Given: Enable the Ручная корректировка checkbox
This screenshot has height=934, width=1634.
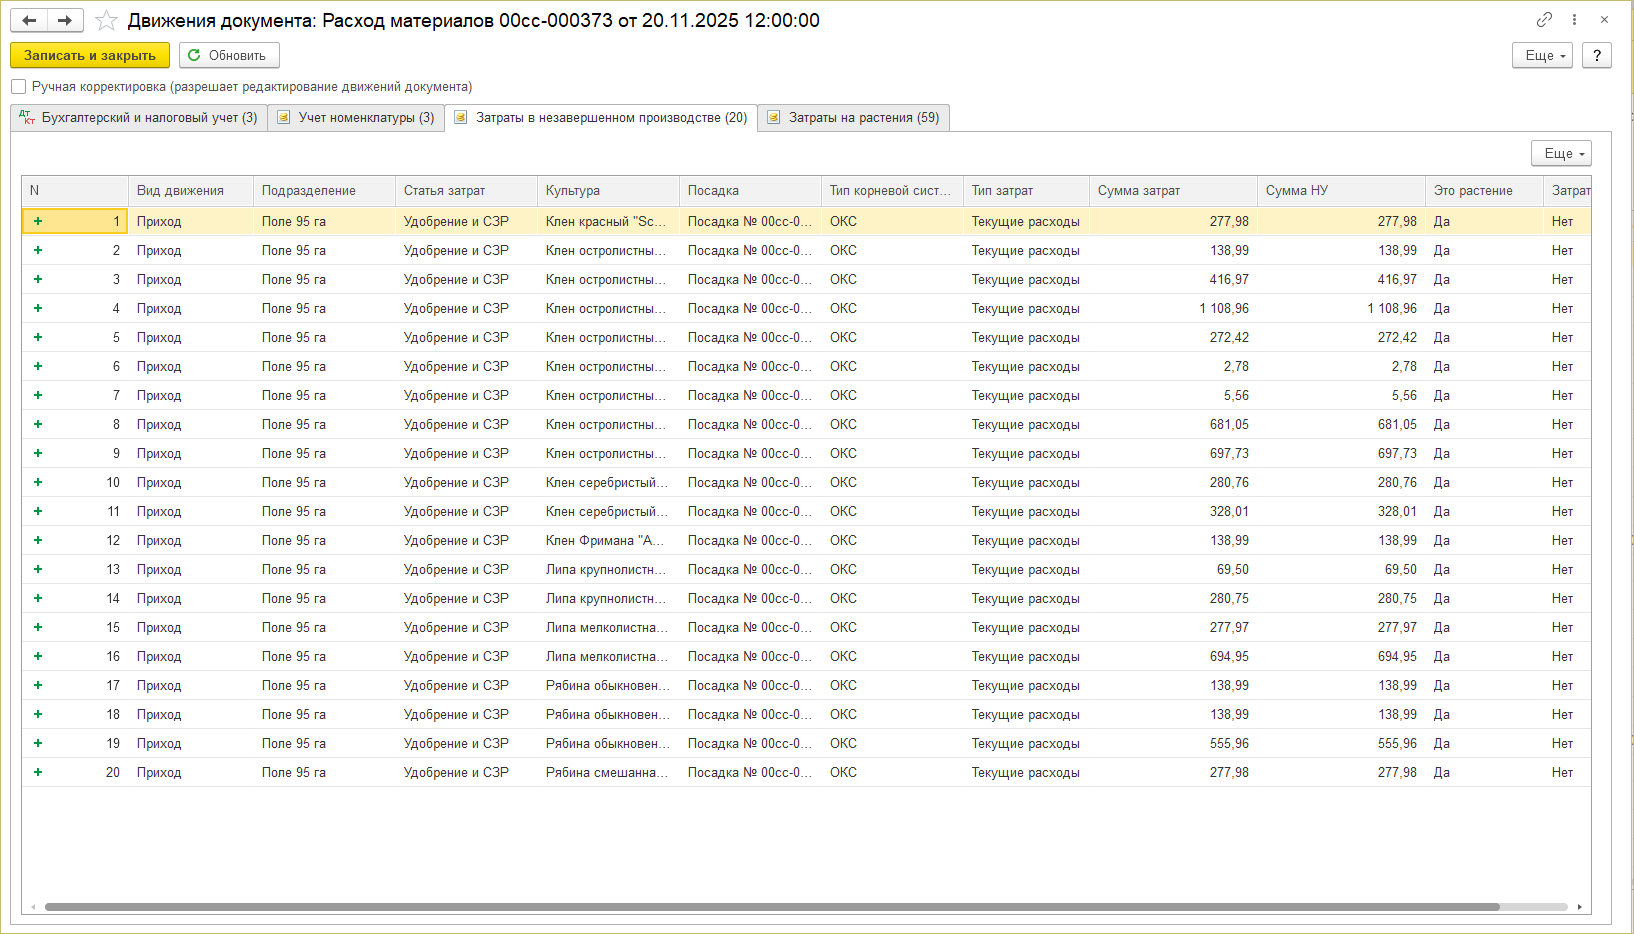Looking at the screenshot, I should (x=19, y=87).
